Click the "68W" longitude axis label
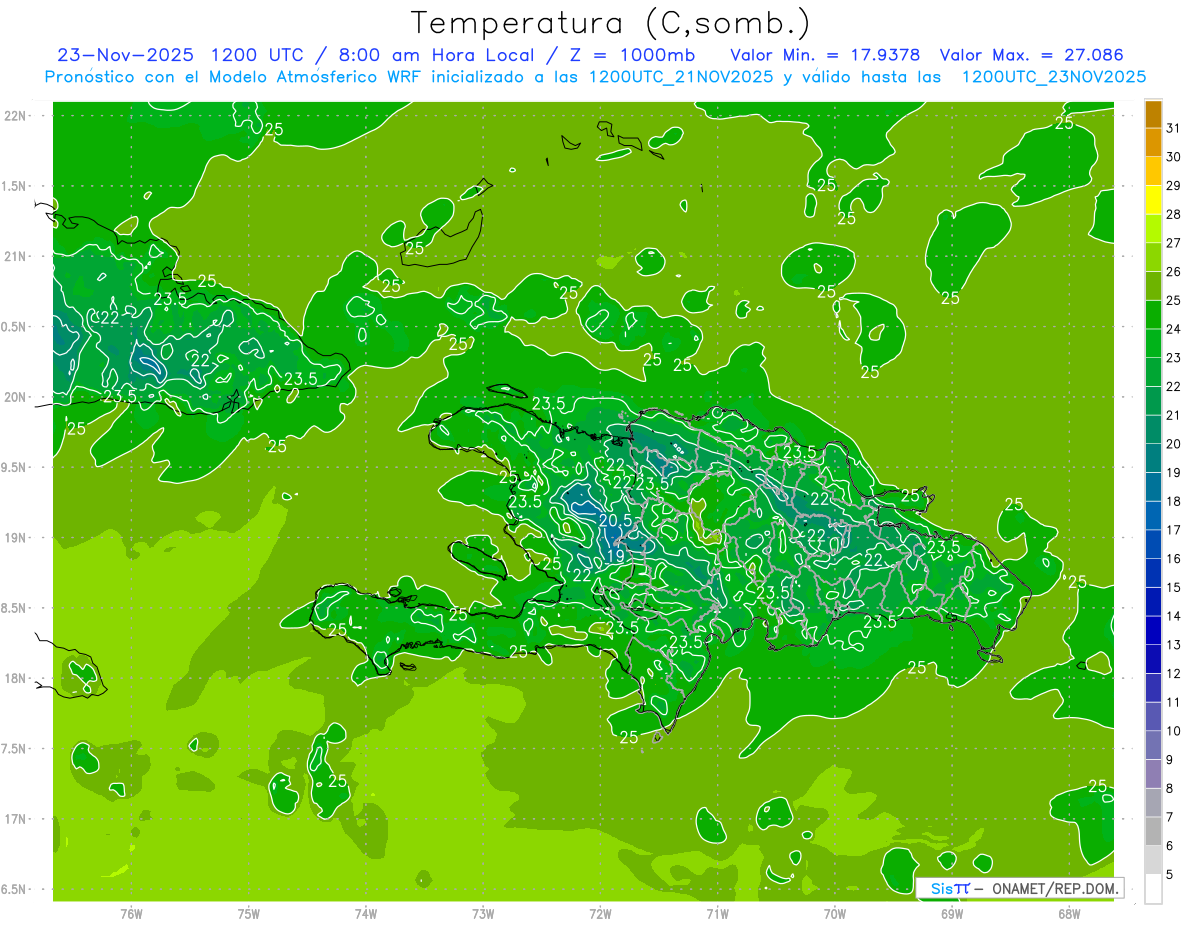Image resolution: width=1200 pixels, height=927 pixels. click(1069, 913)
